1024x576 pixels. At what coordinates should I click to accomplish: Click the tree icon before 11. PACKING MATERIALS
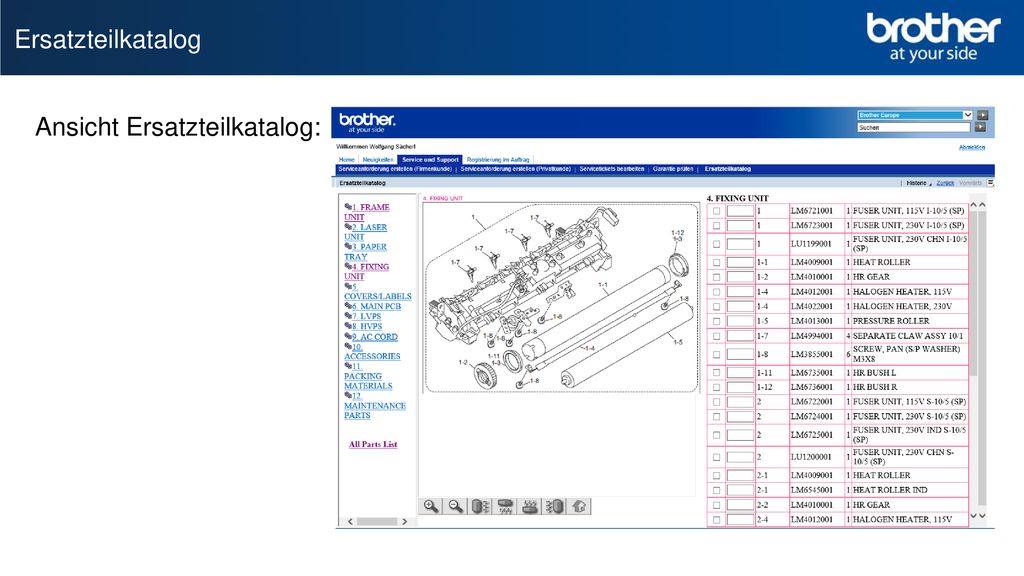click(348, 366)
